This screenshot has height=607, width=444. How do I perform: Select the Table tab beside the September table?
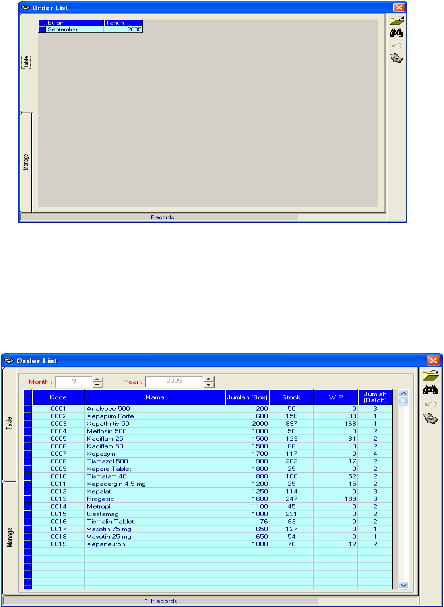[26, 62]
